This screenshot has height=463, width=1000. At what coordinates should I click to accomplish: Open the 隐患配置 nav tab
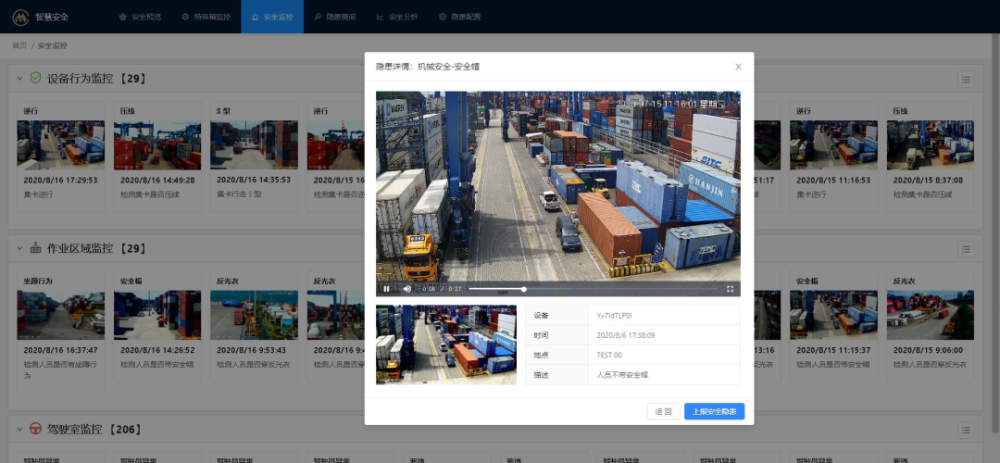click(460, 17)
